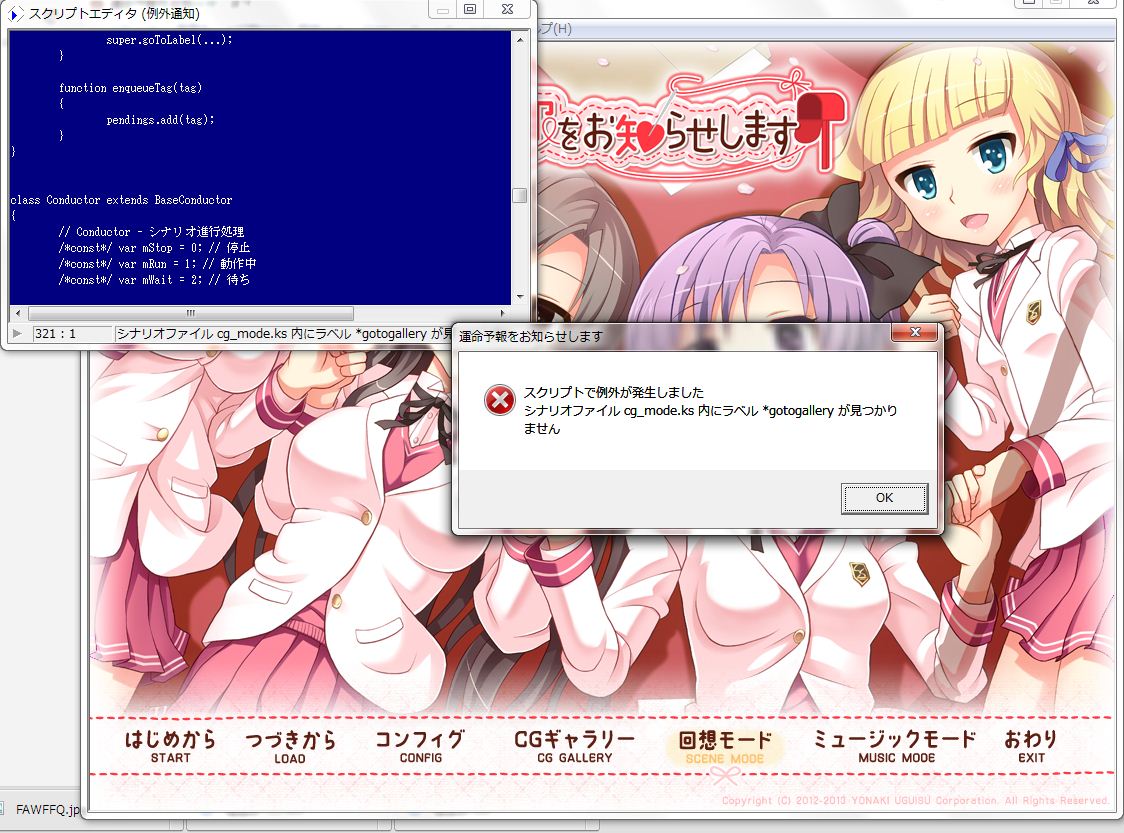Open 回想モード SCENE MODE
The image size is (1124, 833).
tap(725, 746)
